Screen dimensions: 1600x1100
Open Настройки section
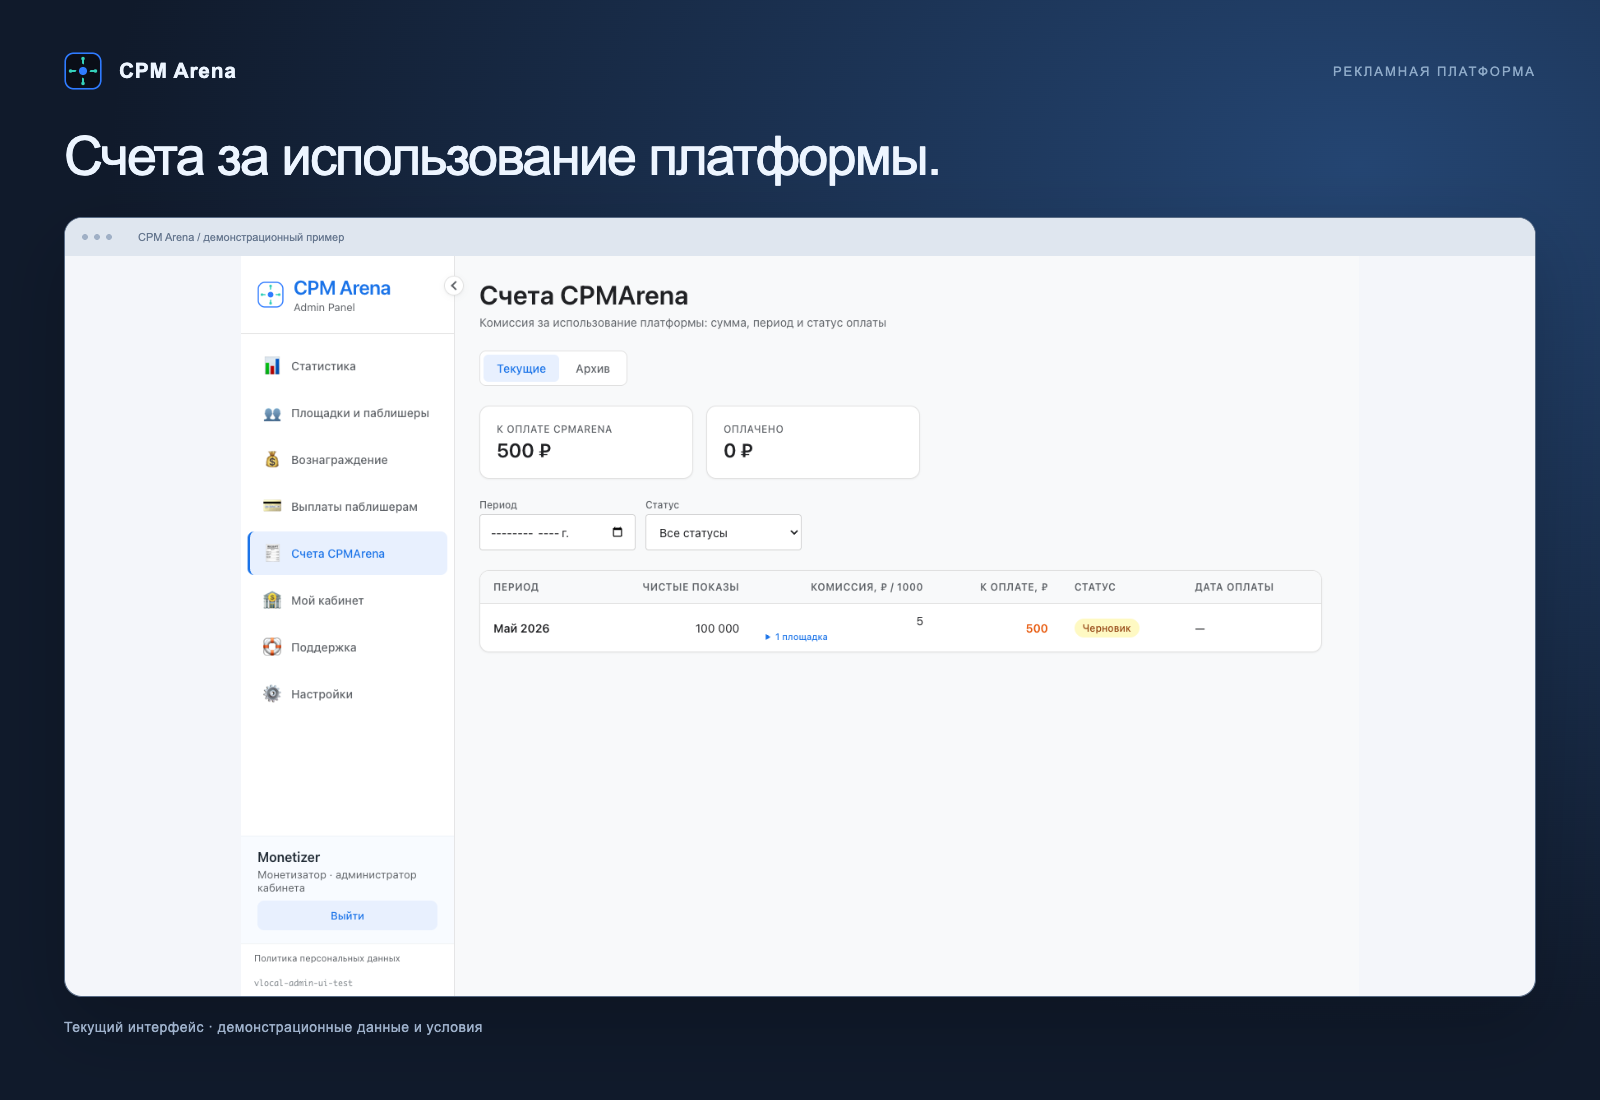click(x=348, y=694)
